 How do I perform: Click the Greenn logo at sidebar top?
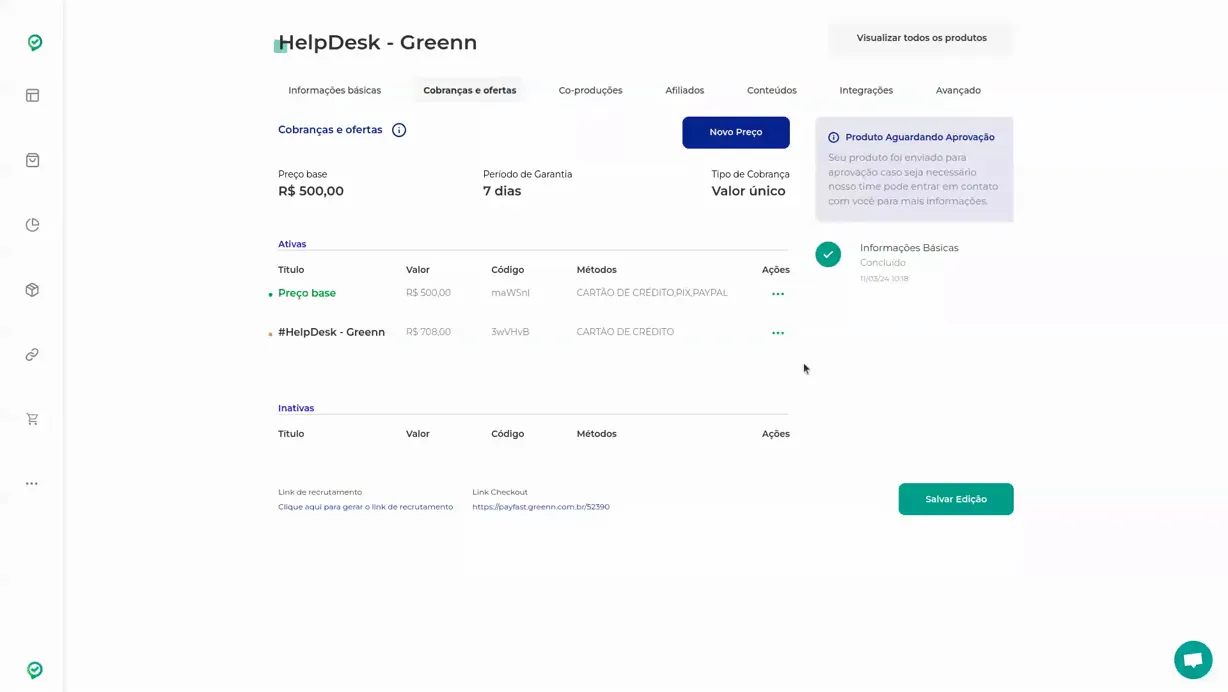click(x=35, y=42)
